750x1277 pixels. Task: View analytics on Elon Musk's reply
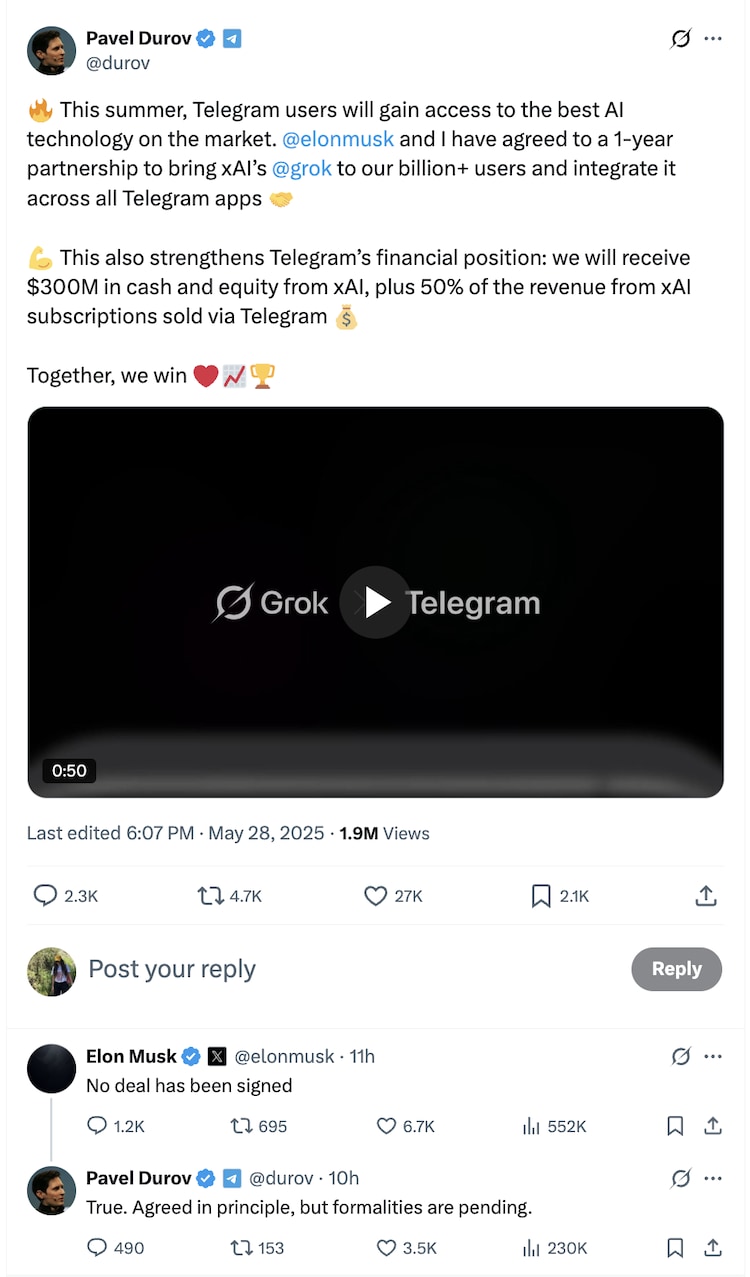click(x=531, y=1126)
